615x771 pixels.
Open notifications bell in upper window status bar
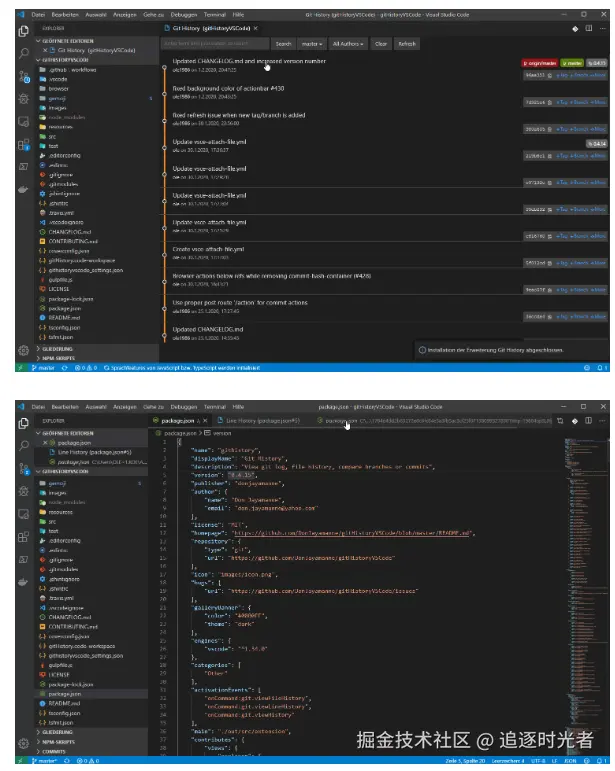[x=600, y=368]
